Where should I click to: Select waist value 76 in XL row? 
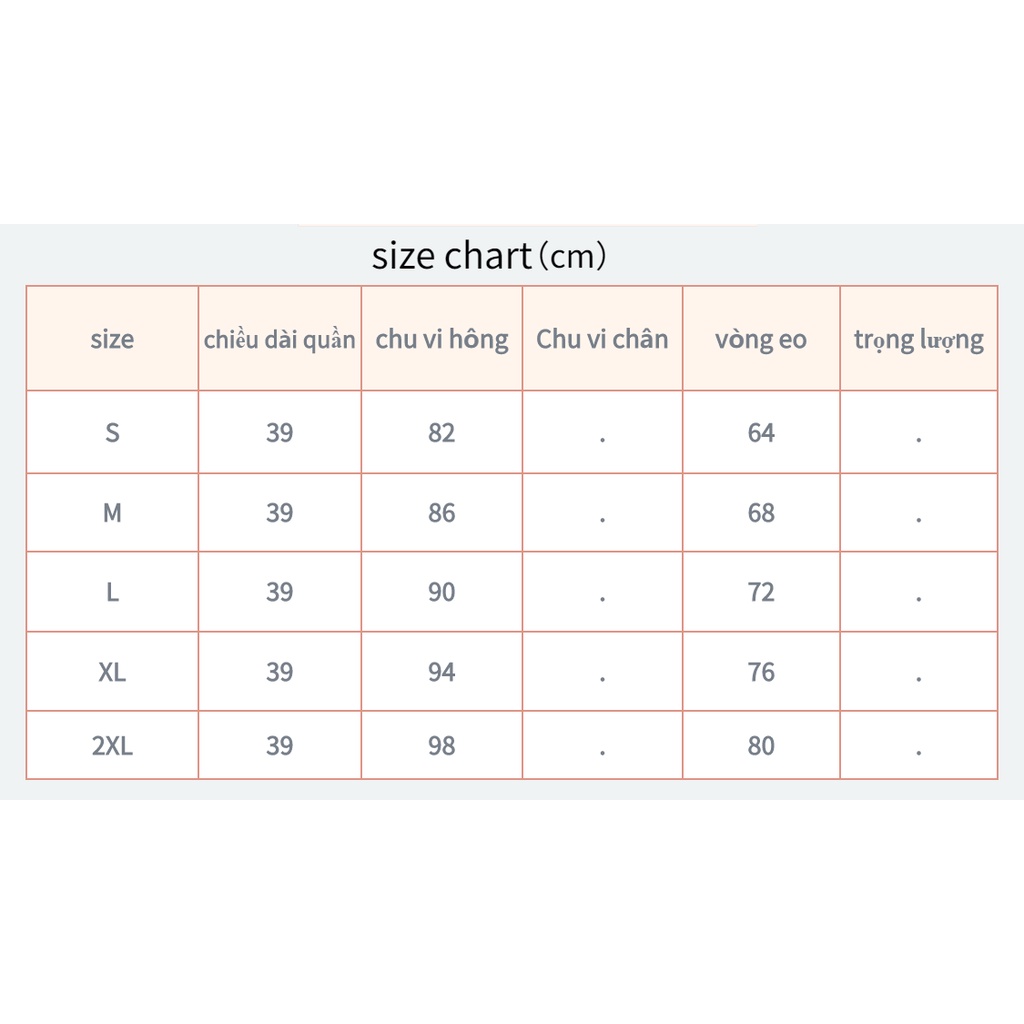[761, 672]
